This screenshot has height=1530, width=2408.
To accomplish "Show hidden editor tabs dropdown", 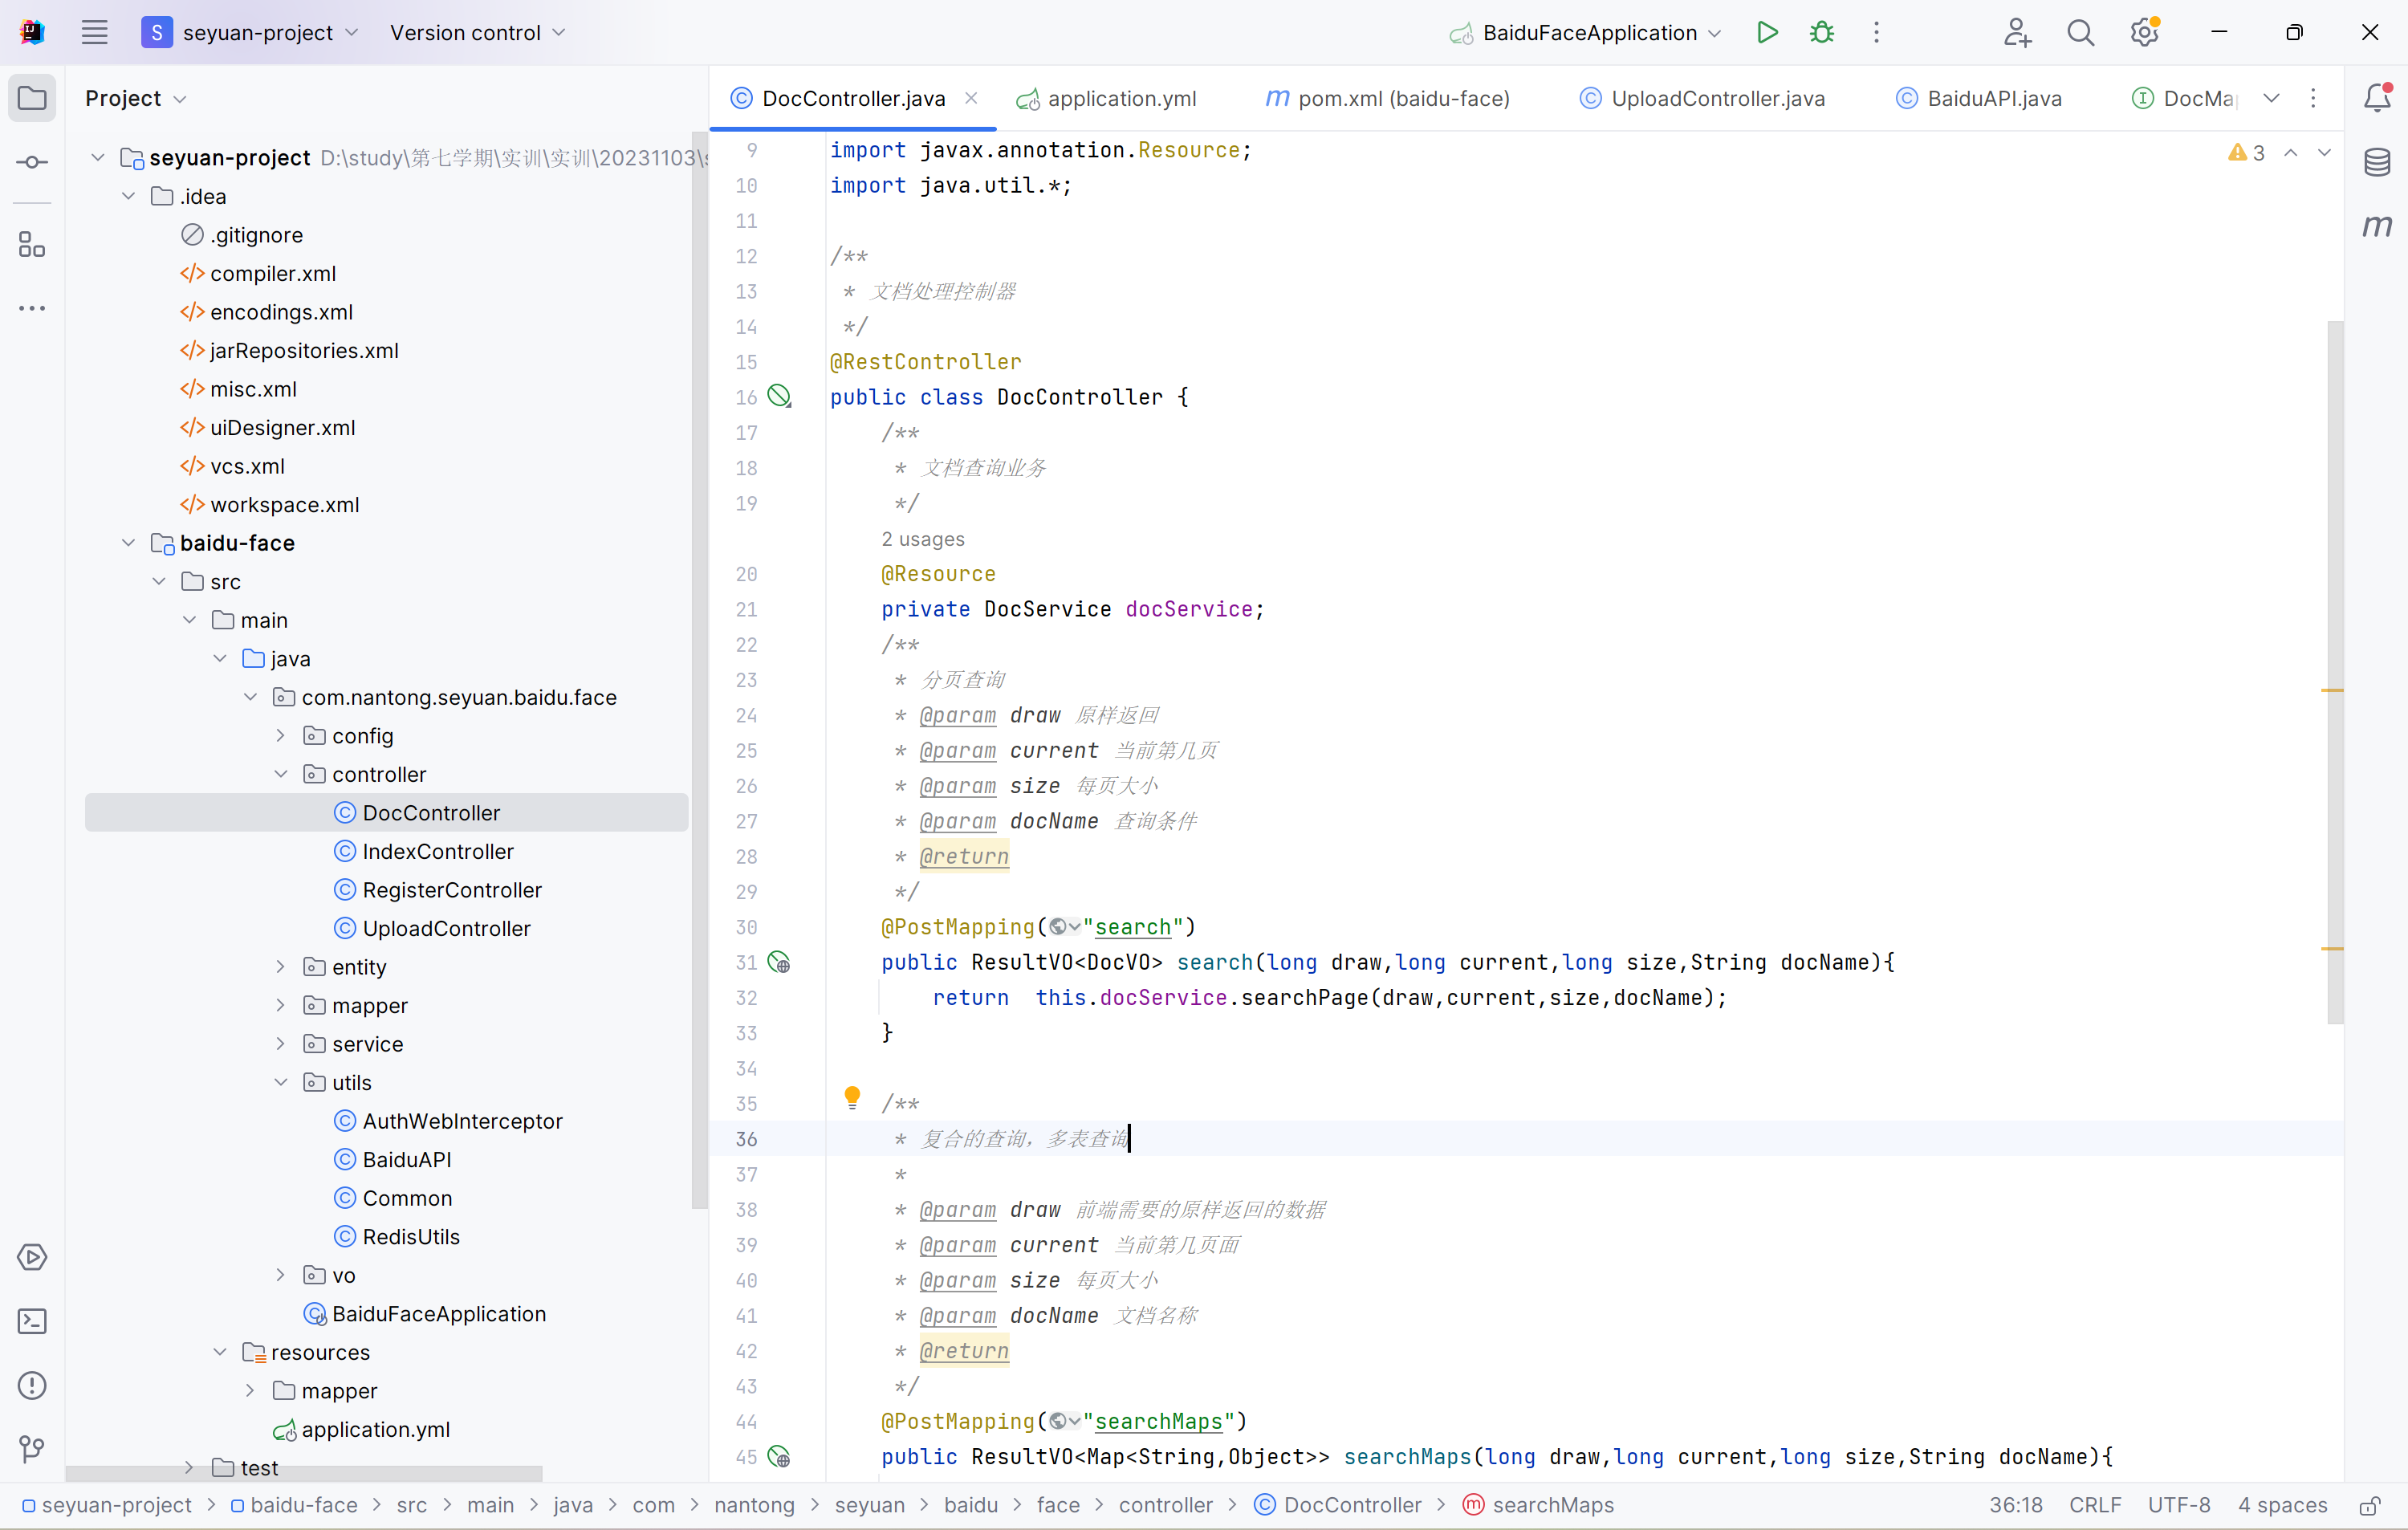I will [2271, 98].
